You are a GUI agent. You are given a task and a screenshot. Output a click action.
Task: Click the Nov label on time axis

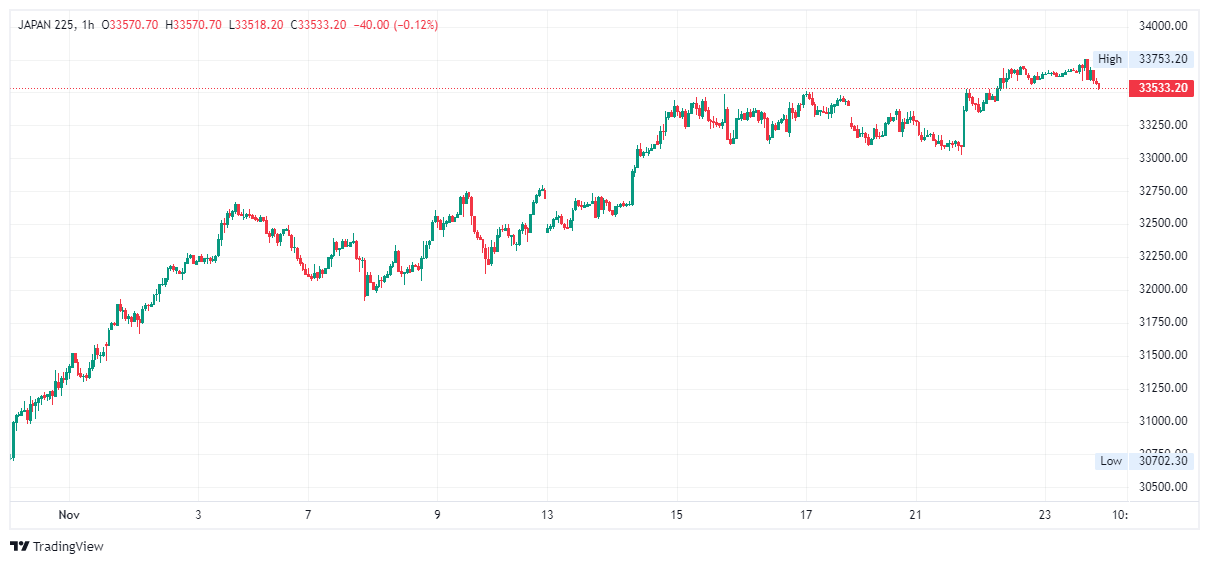[x=69, y=515]
